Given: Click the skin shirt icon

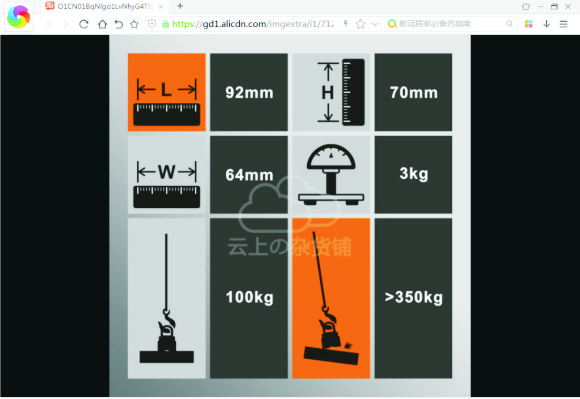Looking at the screenshot, I should (526, 7).
